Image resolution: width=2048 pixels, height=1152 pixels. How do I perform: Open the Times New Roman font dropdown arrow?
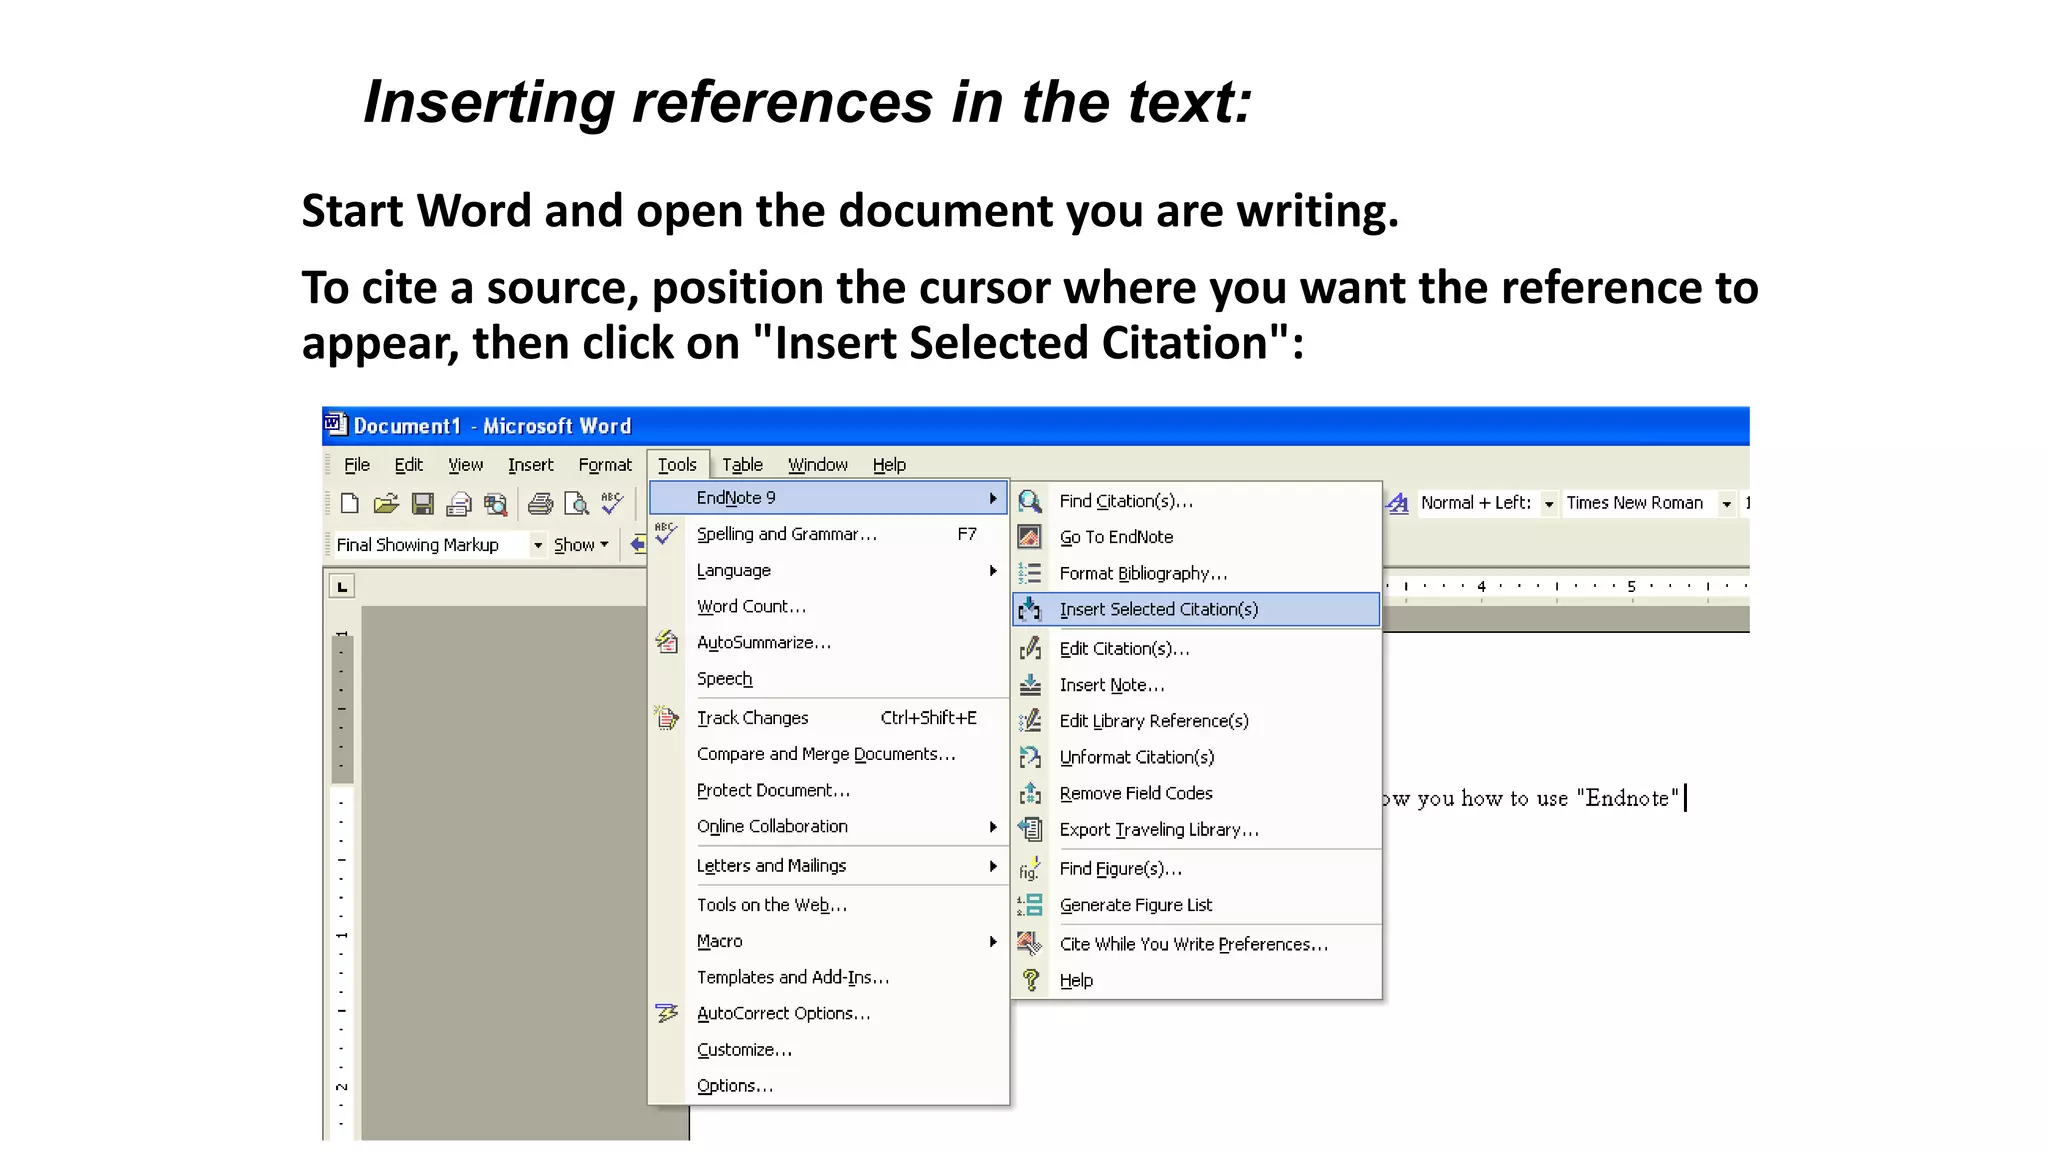coord(1726,503)
